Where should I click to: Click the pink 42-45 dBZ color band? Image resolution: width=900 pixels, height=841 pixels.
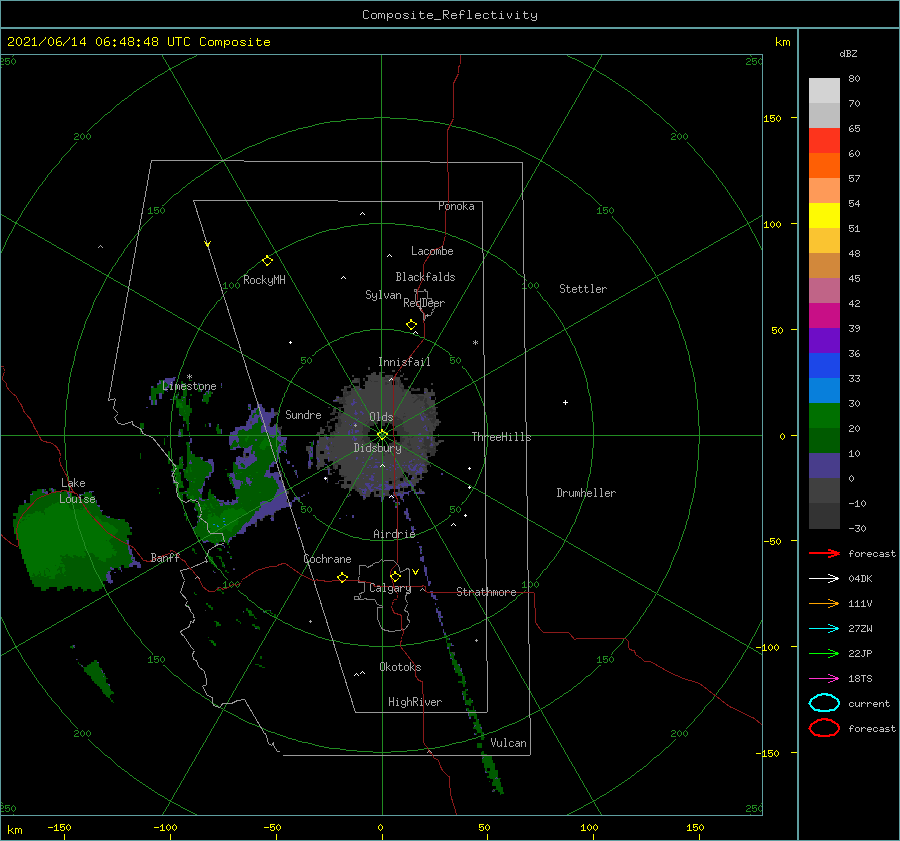point(824,290)
